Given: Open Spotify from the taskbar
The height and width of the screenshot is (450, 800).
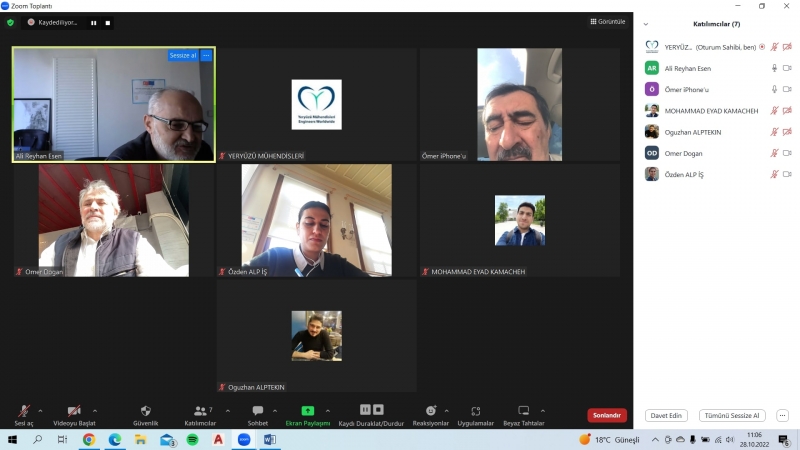Looking at the screenshot, I should click(192, 439).
